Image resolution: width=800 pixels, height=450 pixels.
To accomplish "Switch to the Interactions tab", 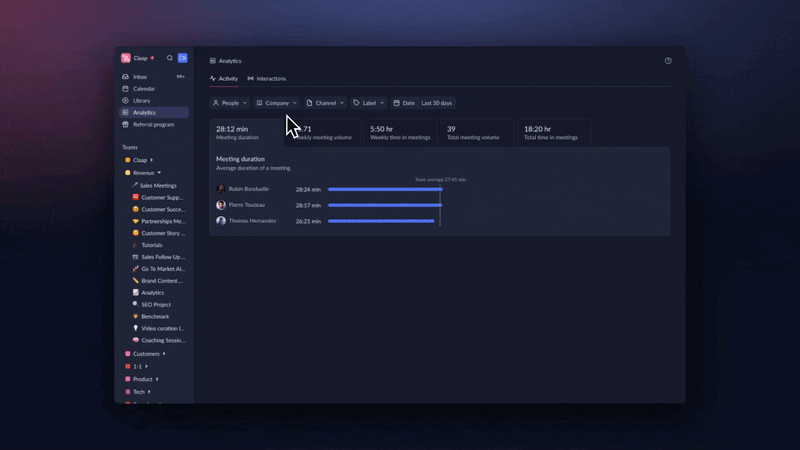I will pos(267,79).
